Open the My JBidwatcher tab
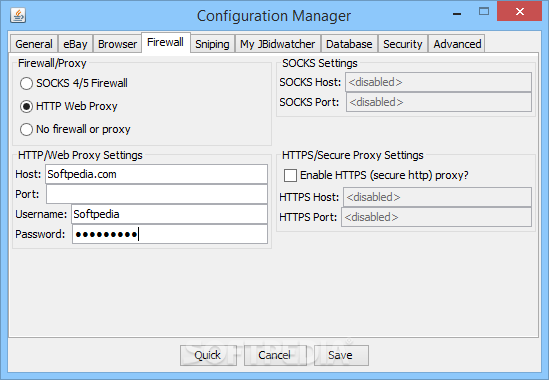549x380 pixels. click(278, 44)
